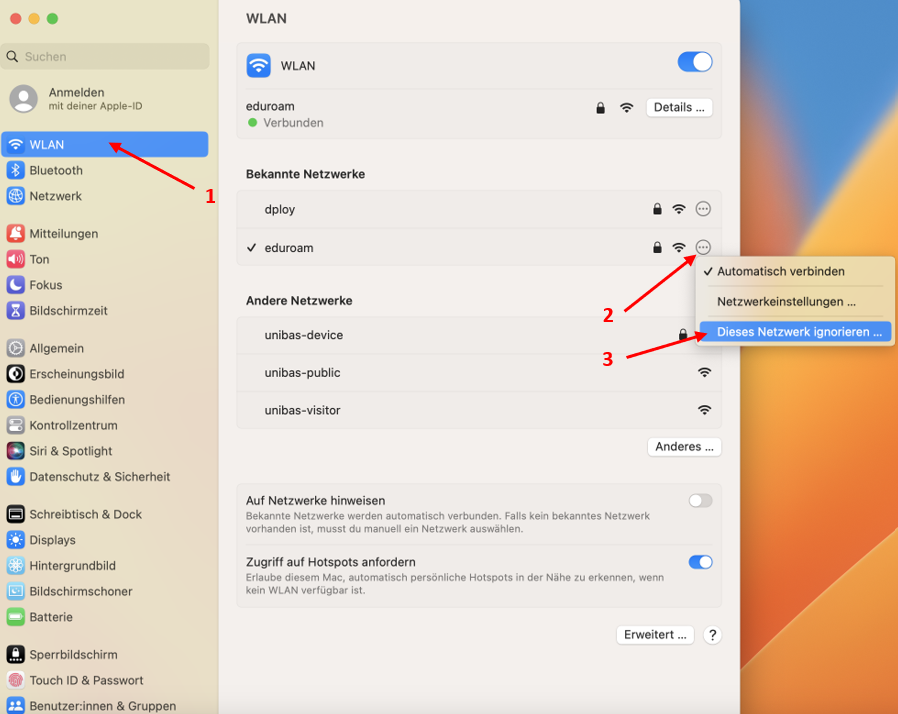Open Batterie settings in sidebar
The height and width of the screenshot is (714, 898).
pos(50,617)
